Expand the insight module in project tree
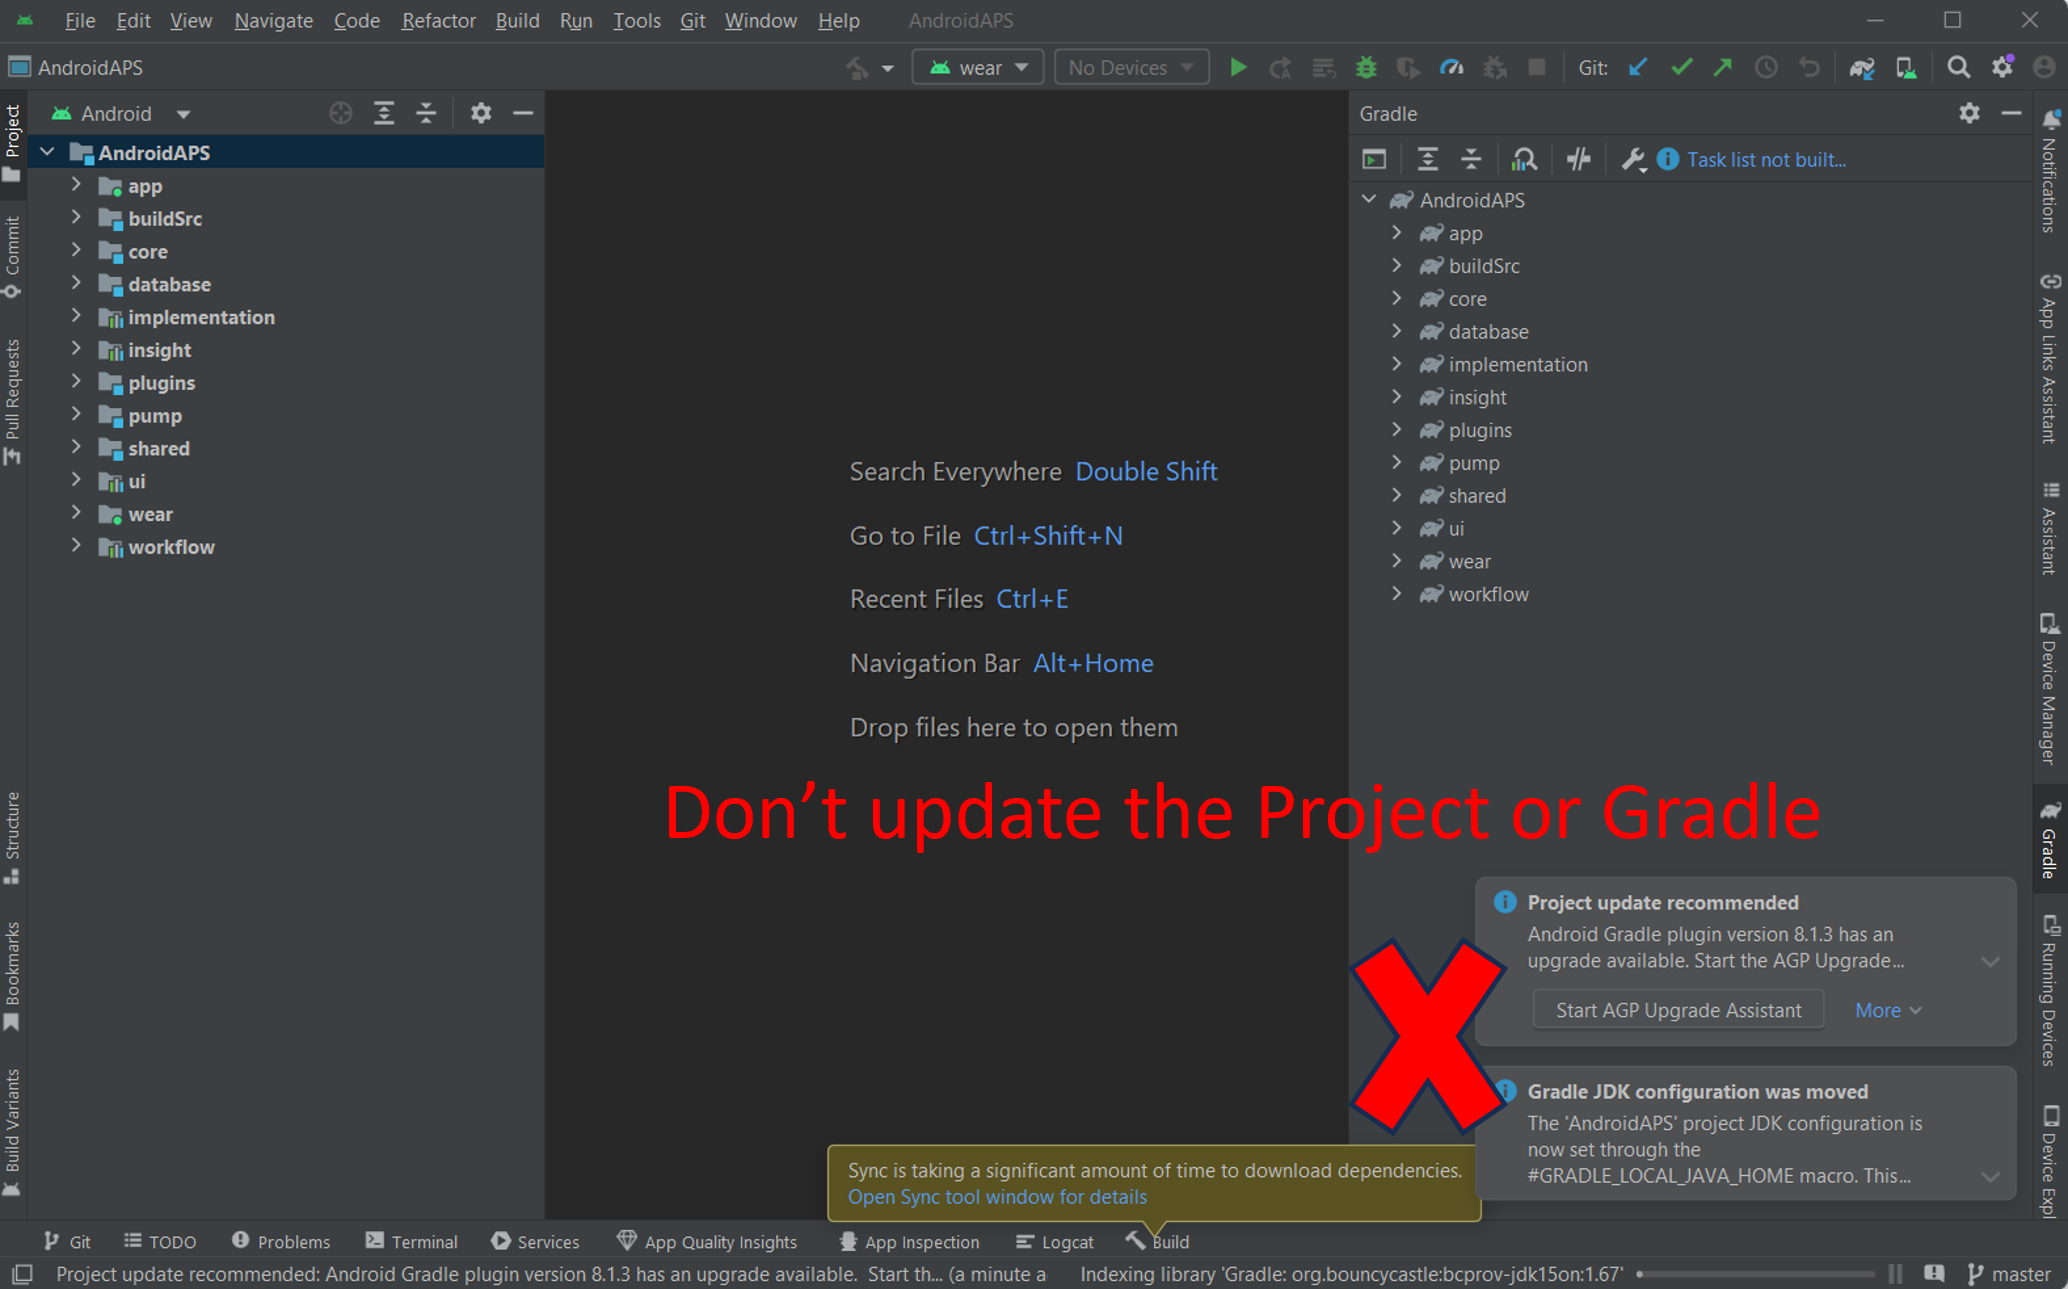 tap(76, 350)
